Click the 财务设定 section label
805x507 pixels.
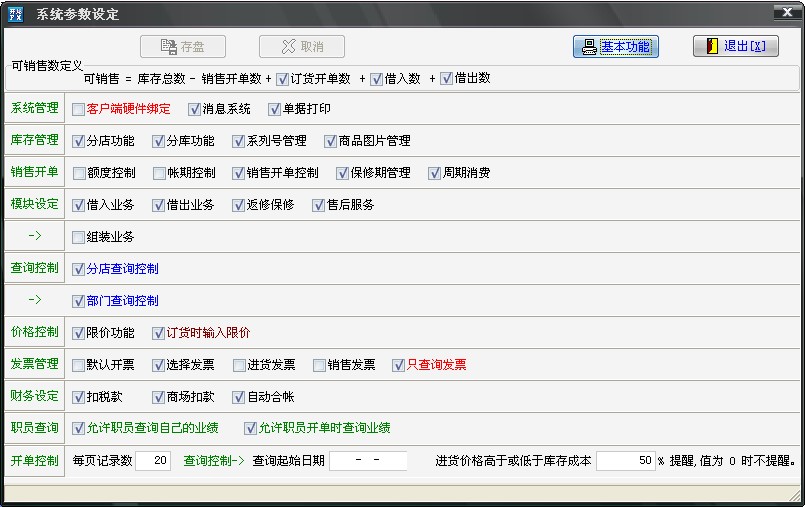(x=34, y=396)
